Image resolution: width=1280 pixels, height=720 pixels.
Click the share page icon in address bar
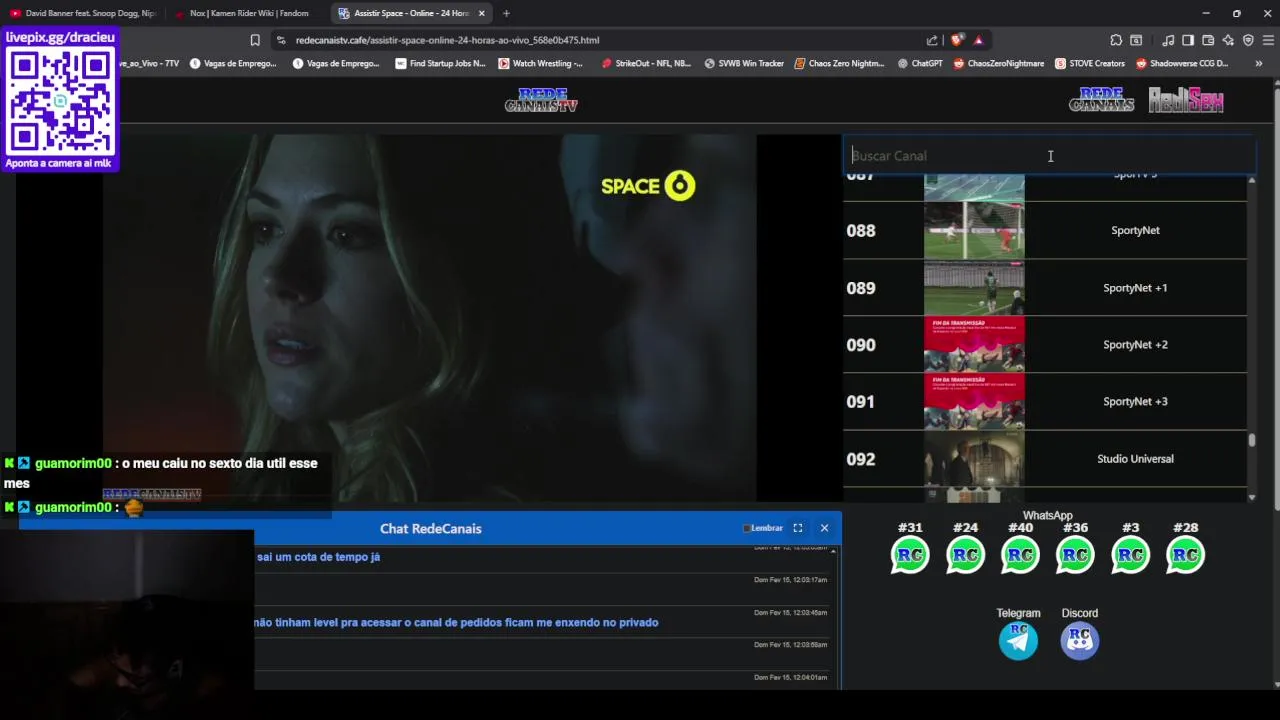coord(932,40)
